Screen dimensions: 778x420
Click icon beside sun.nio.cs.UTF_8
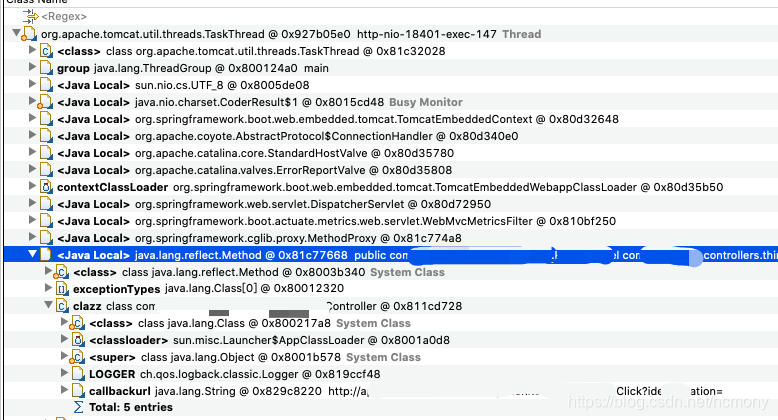(46, 85)
